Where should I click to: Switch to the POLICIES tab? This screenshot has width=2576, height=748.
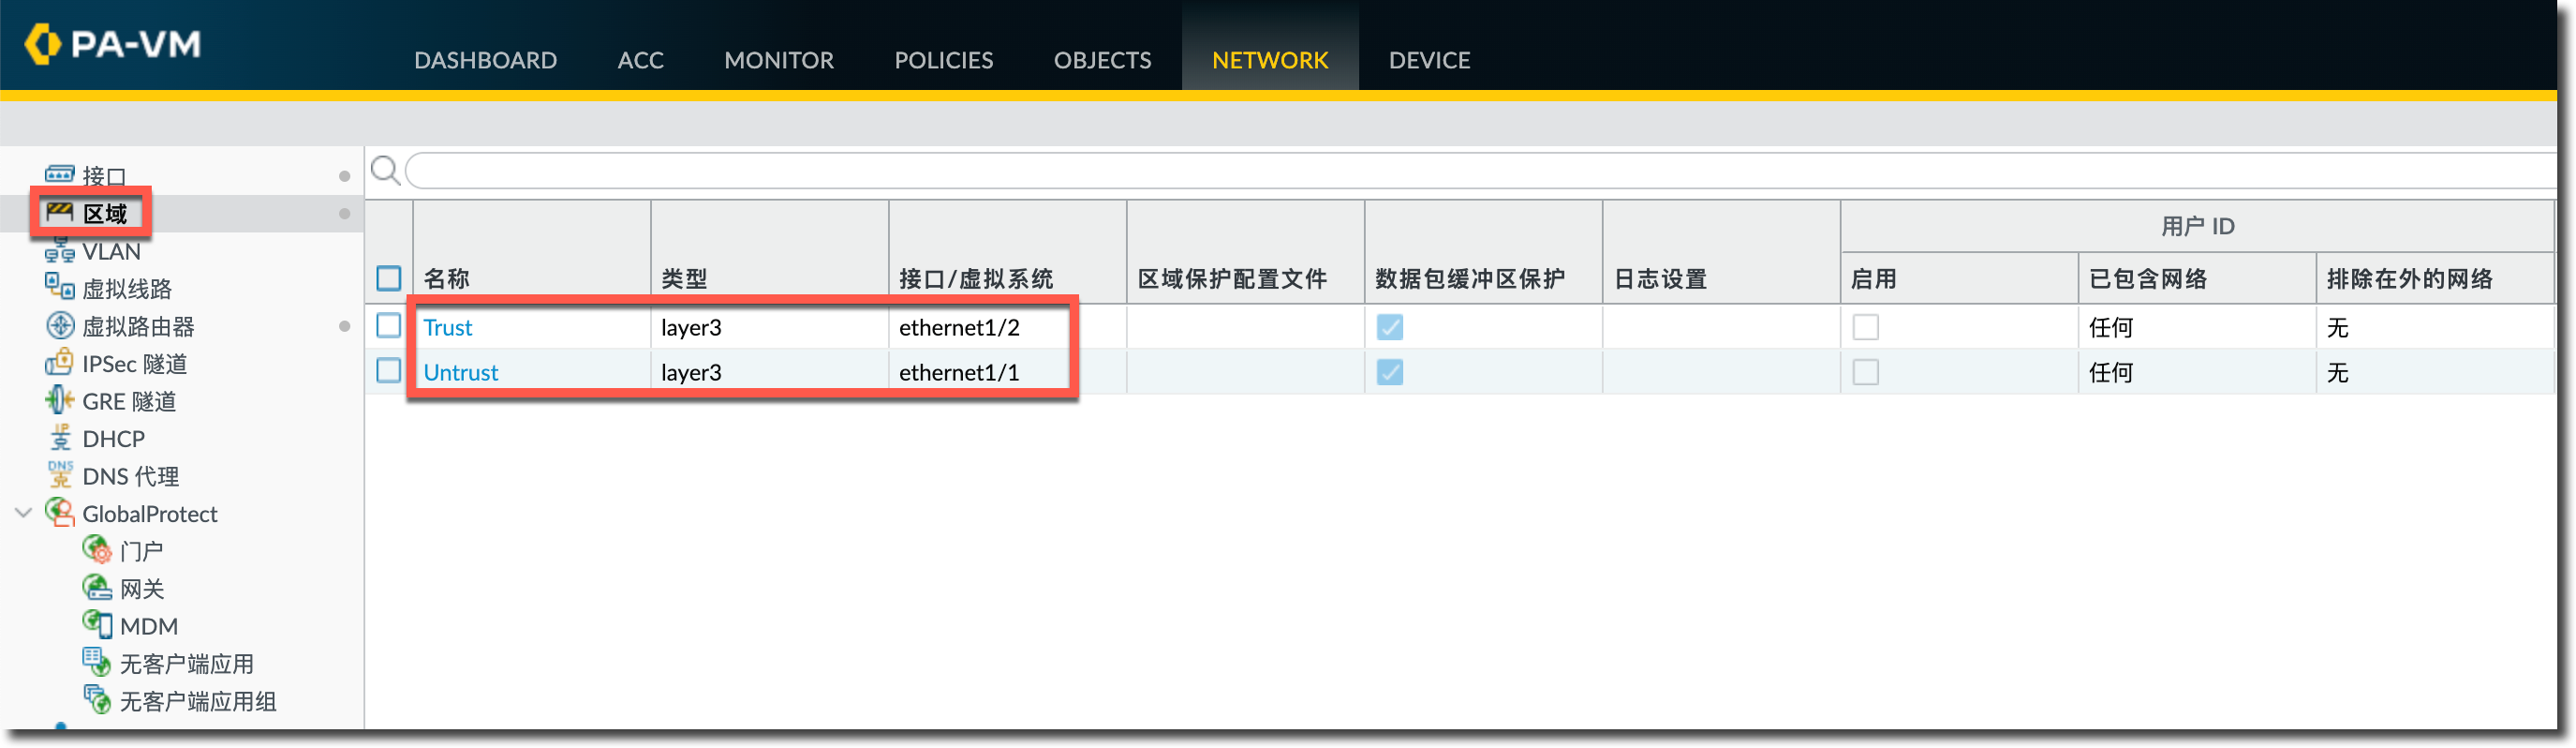tap(943, 60)
